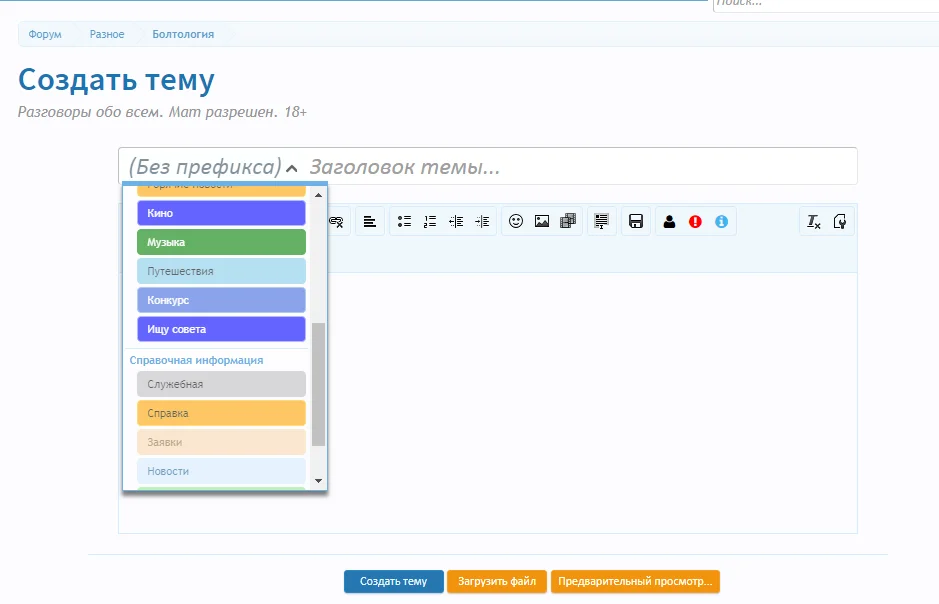Select the 'Ищу совета' prefix
This screenshot has height=604, width=939.
click(x=222, y=329)
